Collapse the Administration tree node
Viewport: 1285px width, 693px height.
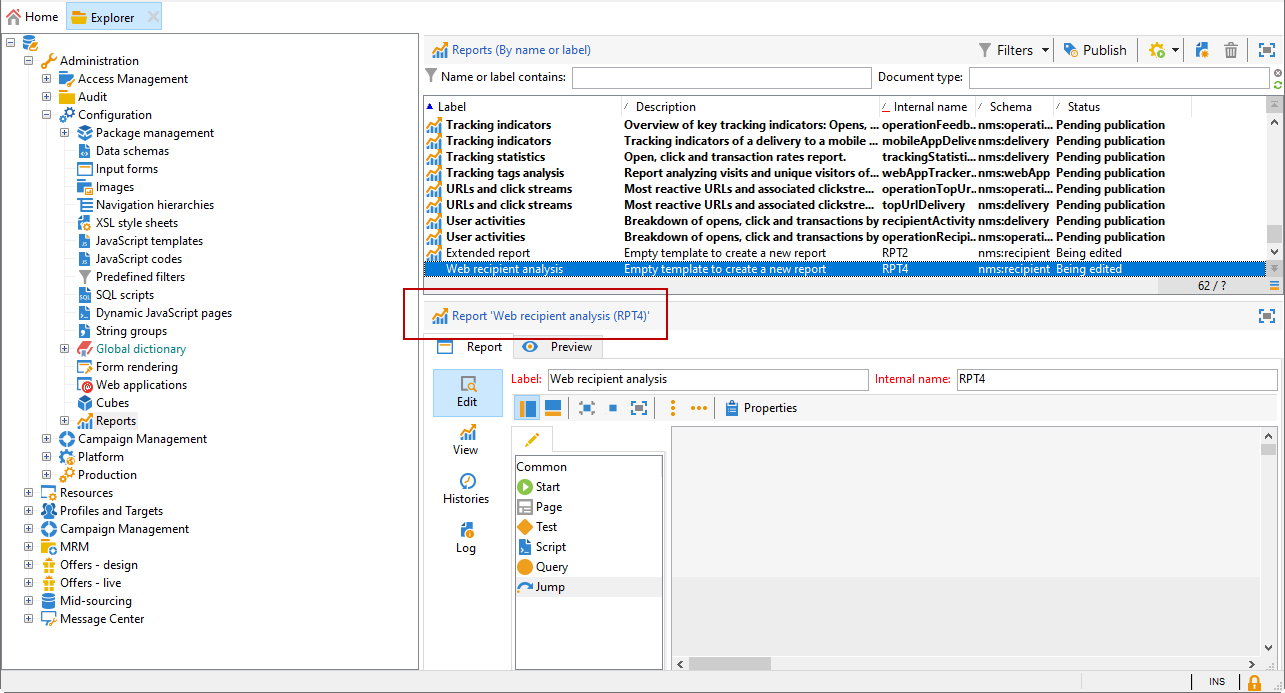29,61
